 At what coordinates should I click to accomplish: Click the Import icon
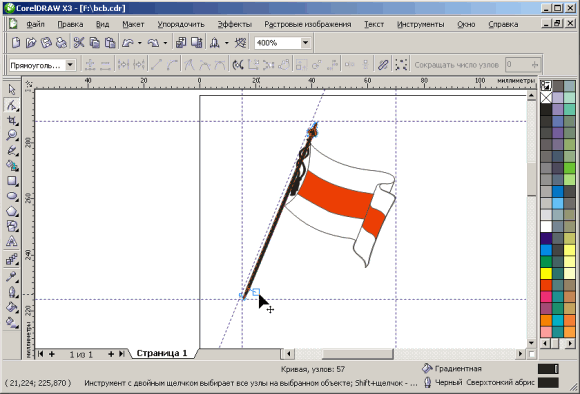[x=181, y=43]
